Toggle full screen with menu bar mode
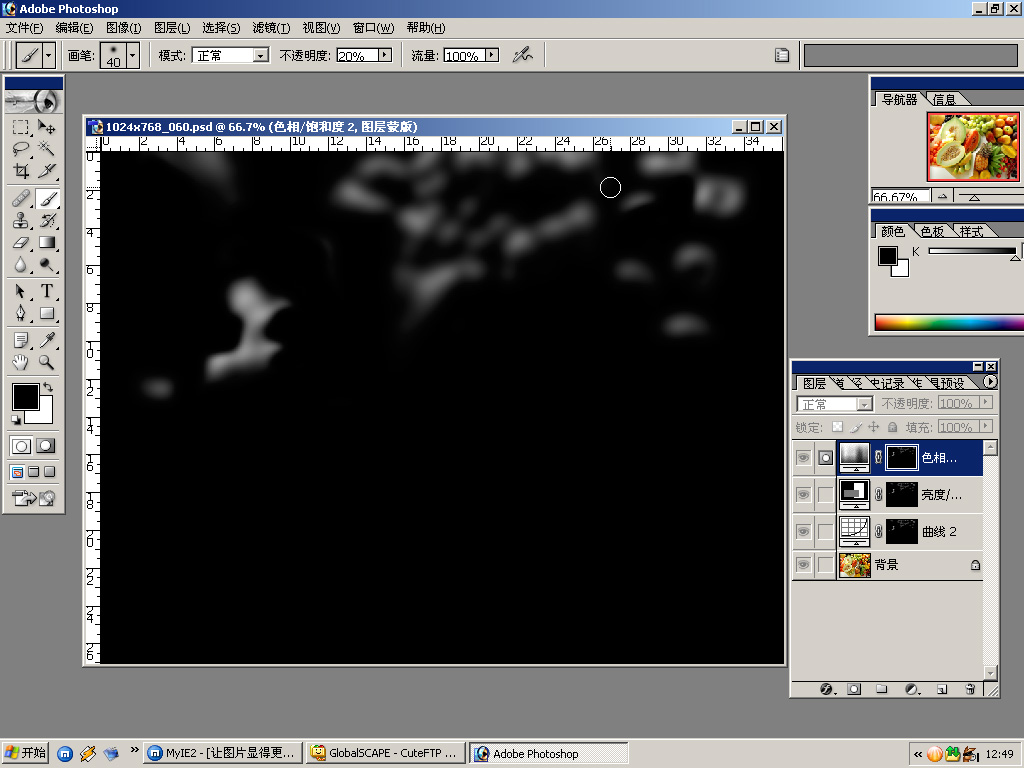The width and height of the screenshot is (1024, 768). tap(34, 472)
